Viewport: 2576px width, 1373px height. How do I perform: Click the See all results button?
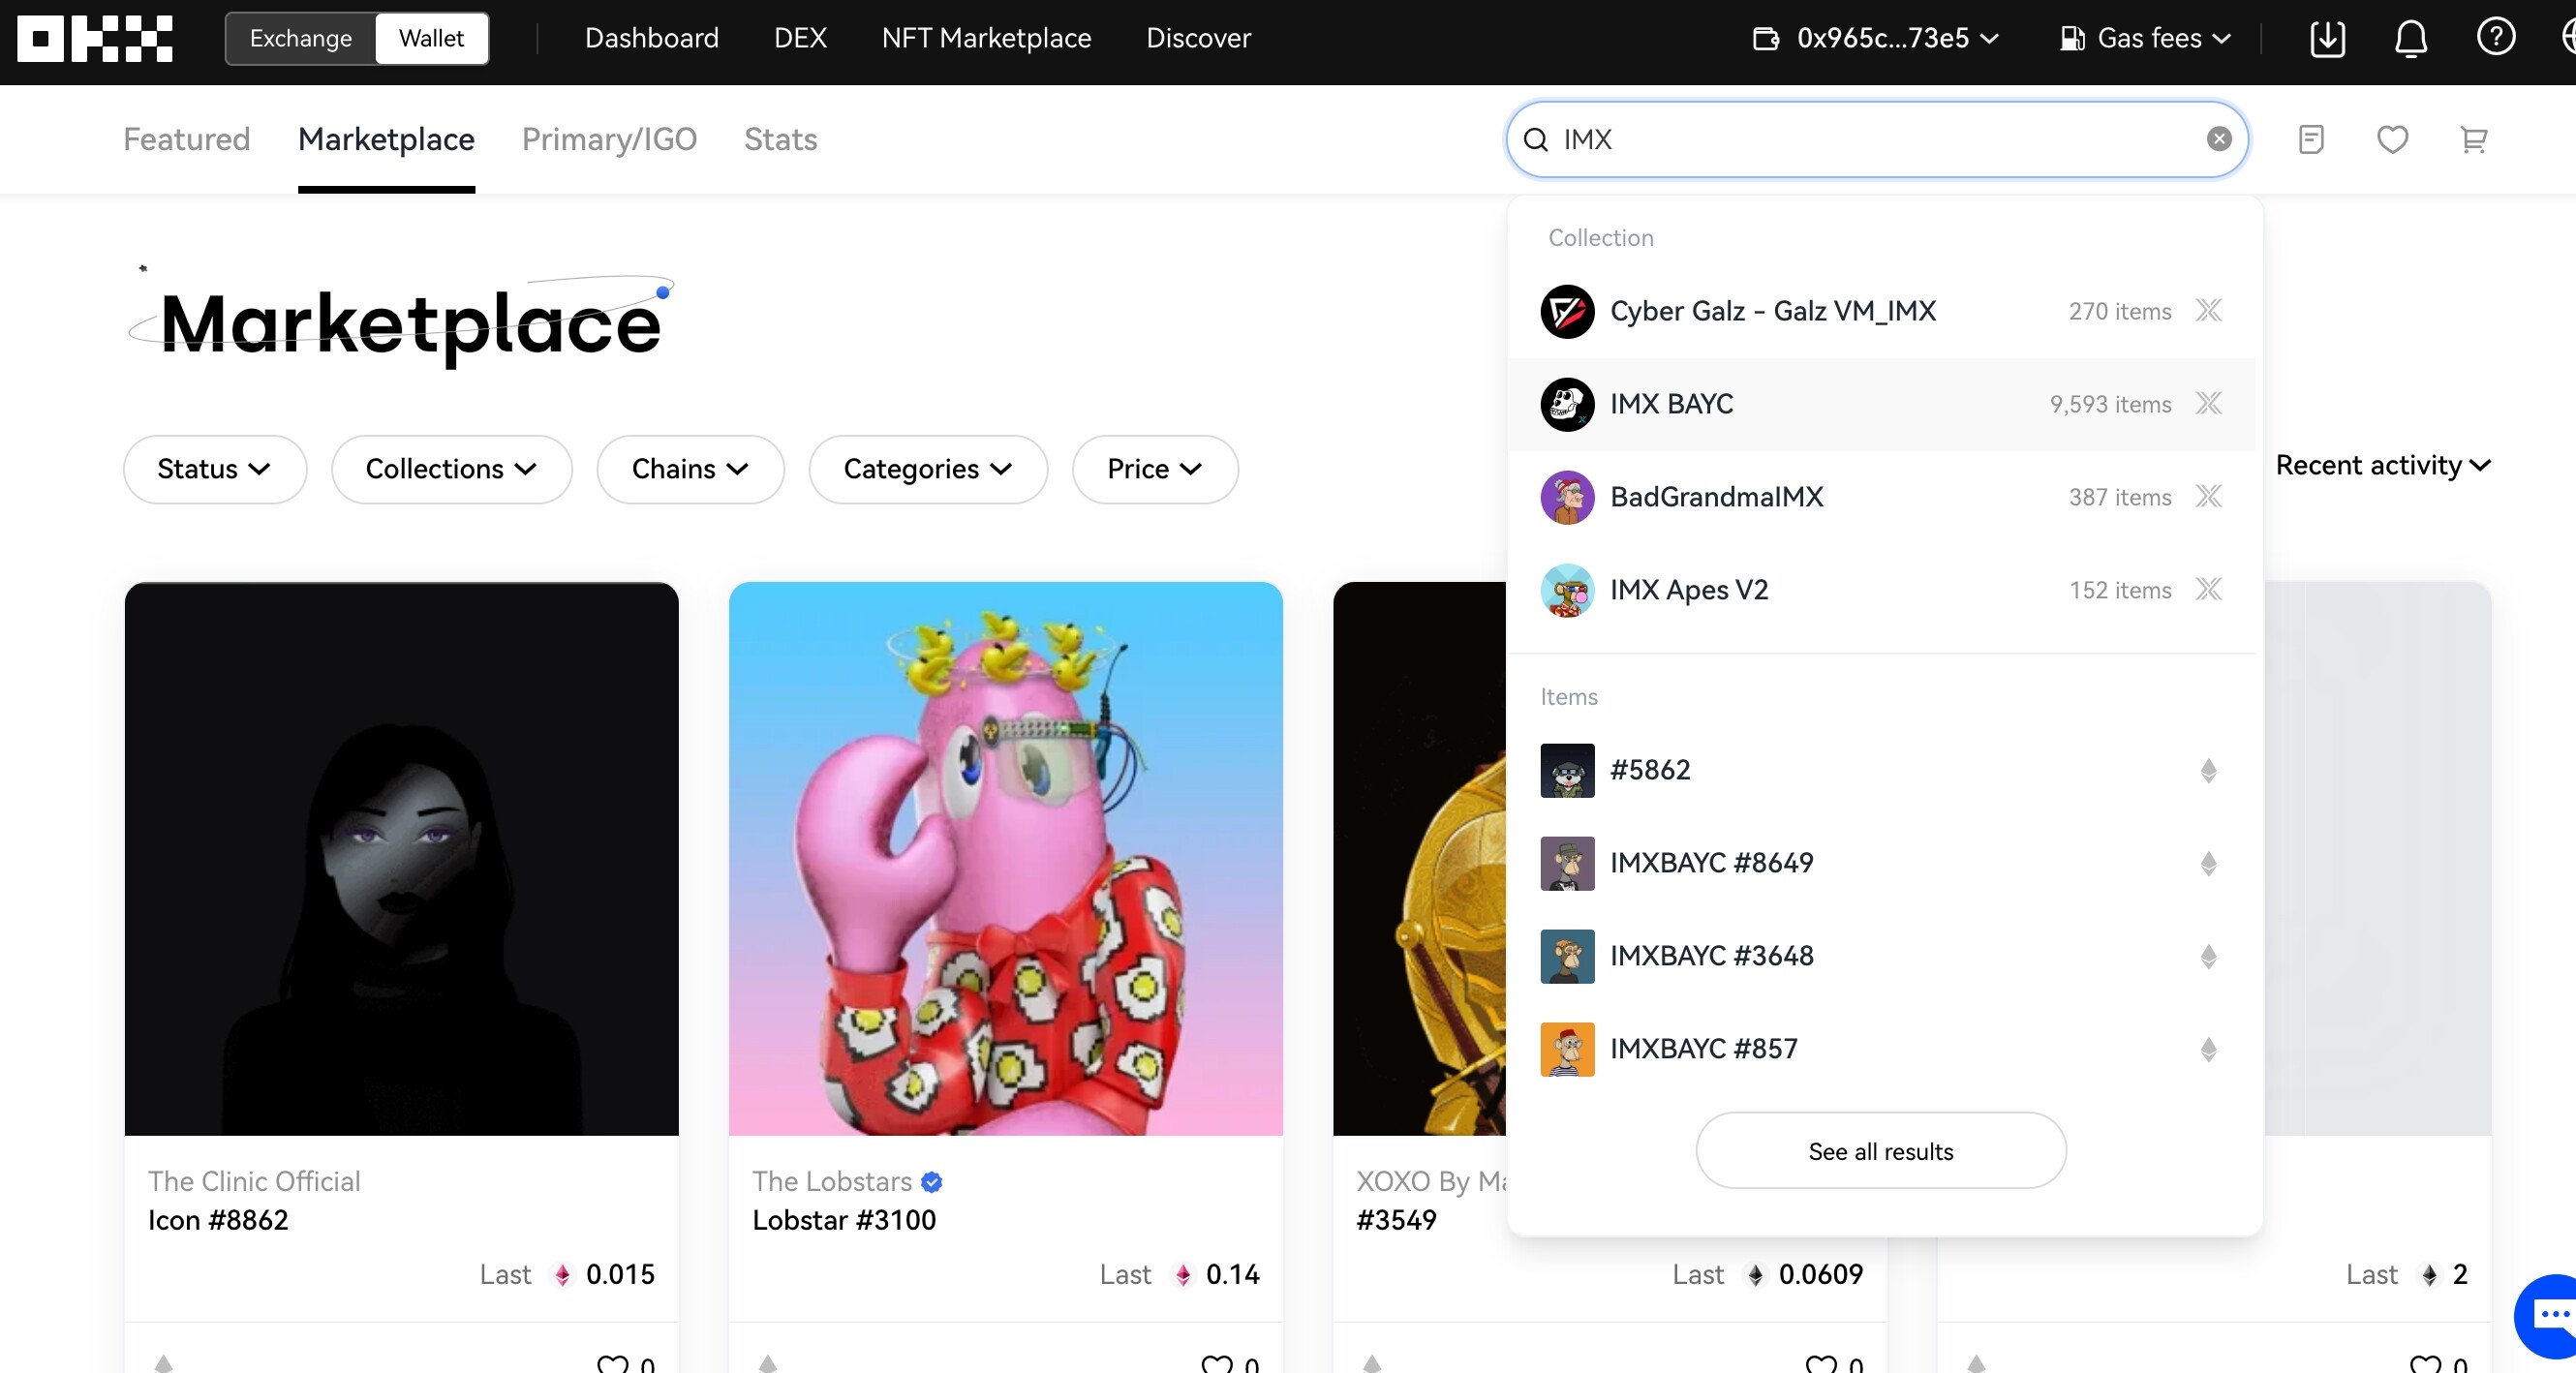1880,1151
